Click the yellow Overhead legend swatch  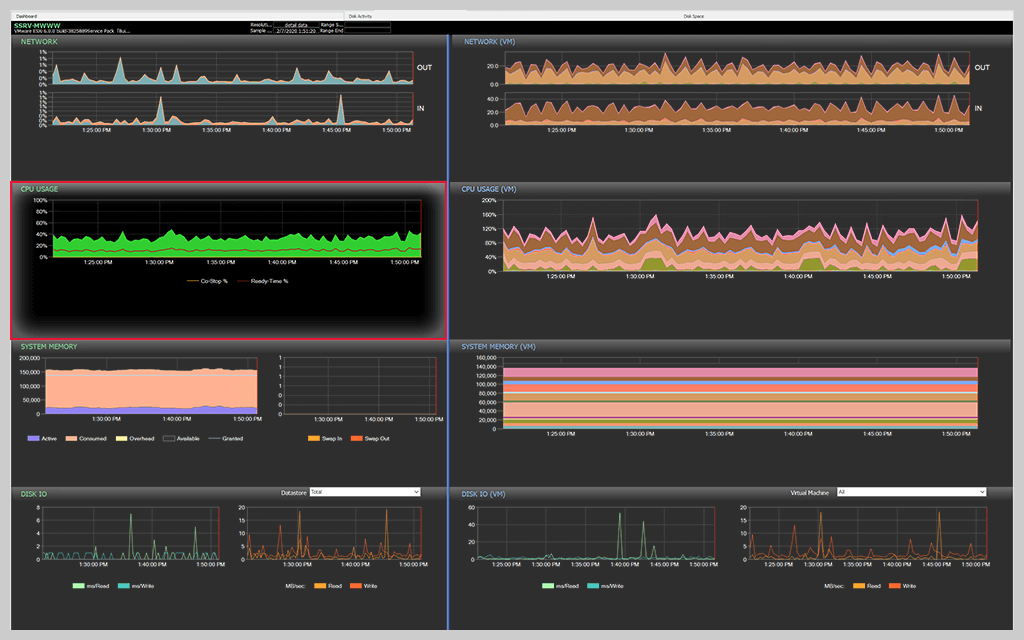(121, 438)
